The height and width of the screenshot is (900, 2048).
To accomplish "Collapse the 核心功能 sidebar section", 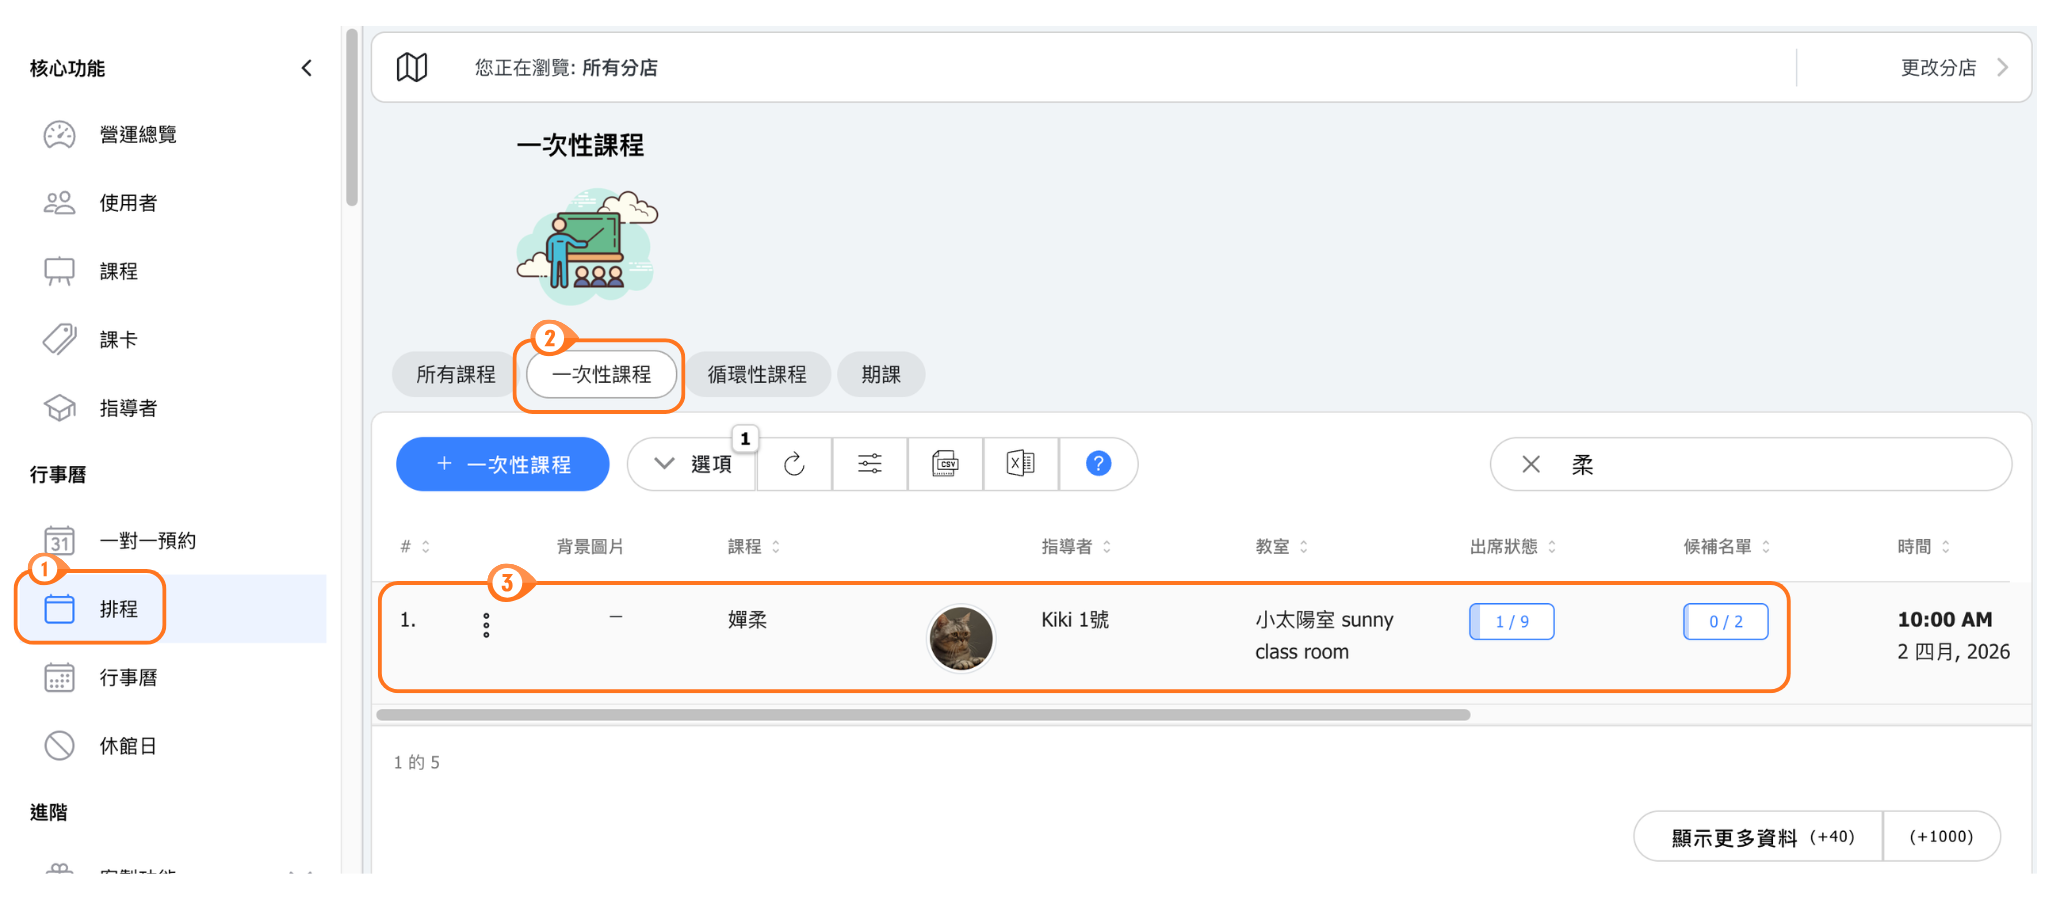I will (x=307, y=68).
